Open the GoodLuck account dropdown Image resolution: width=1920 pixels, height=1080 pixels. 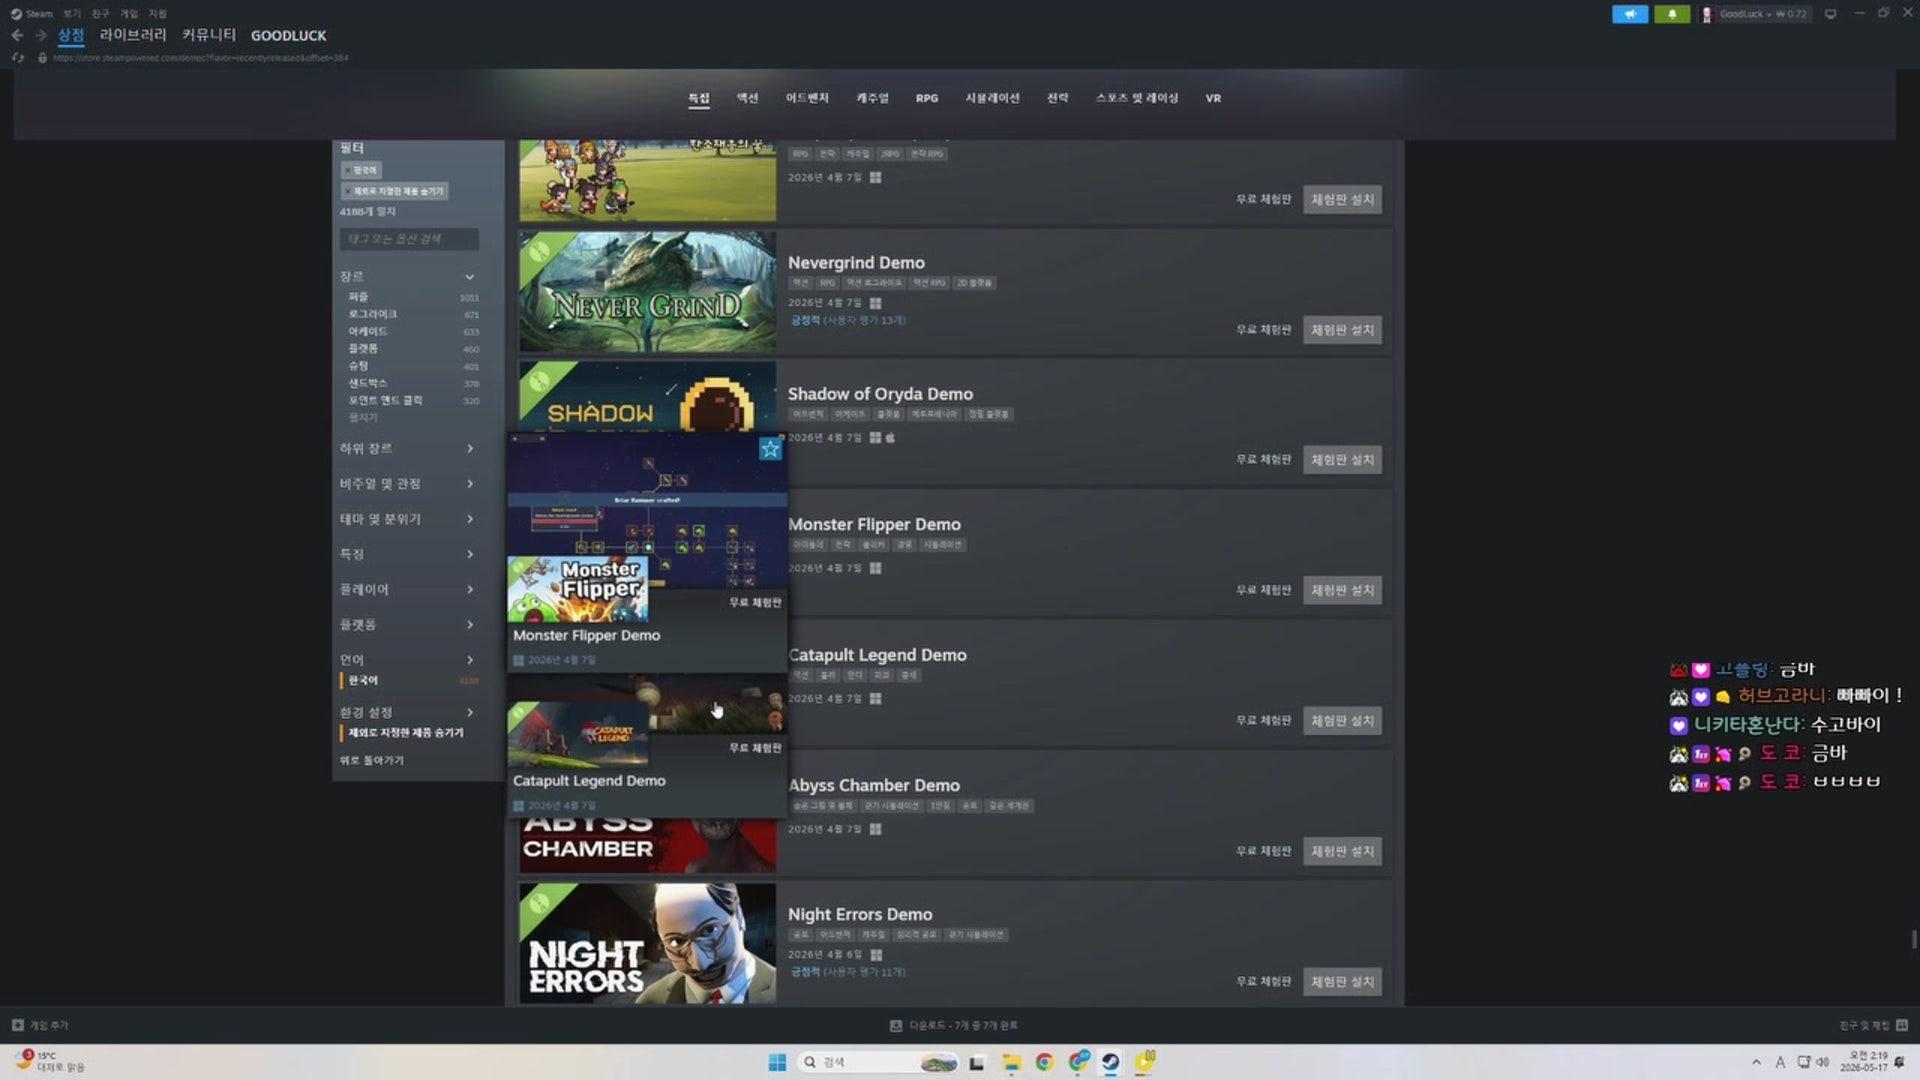coord(1763,14)
